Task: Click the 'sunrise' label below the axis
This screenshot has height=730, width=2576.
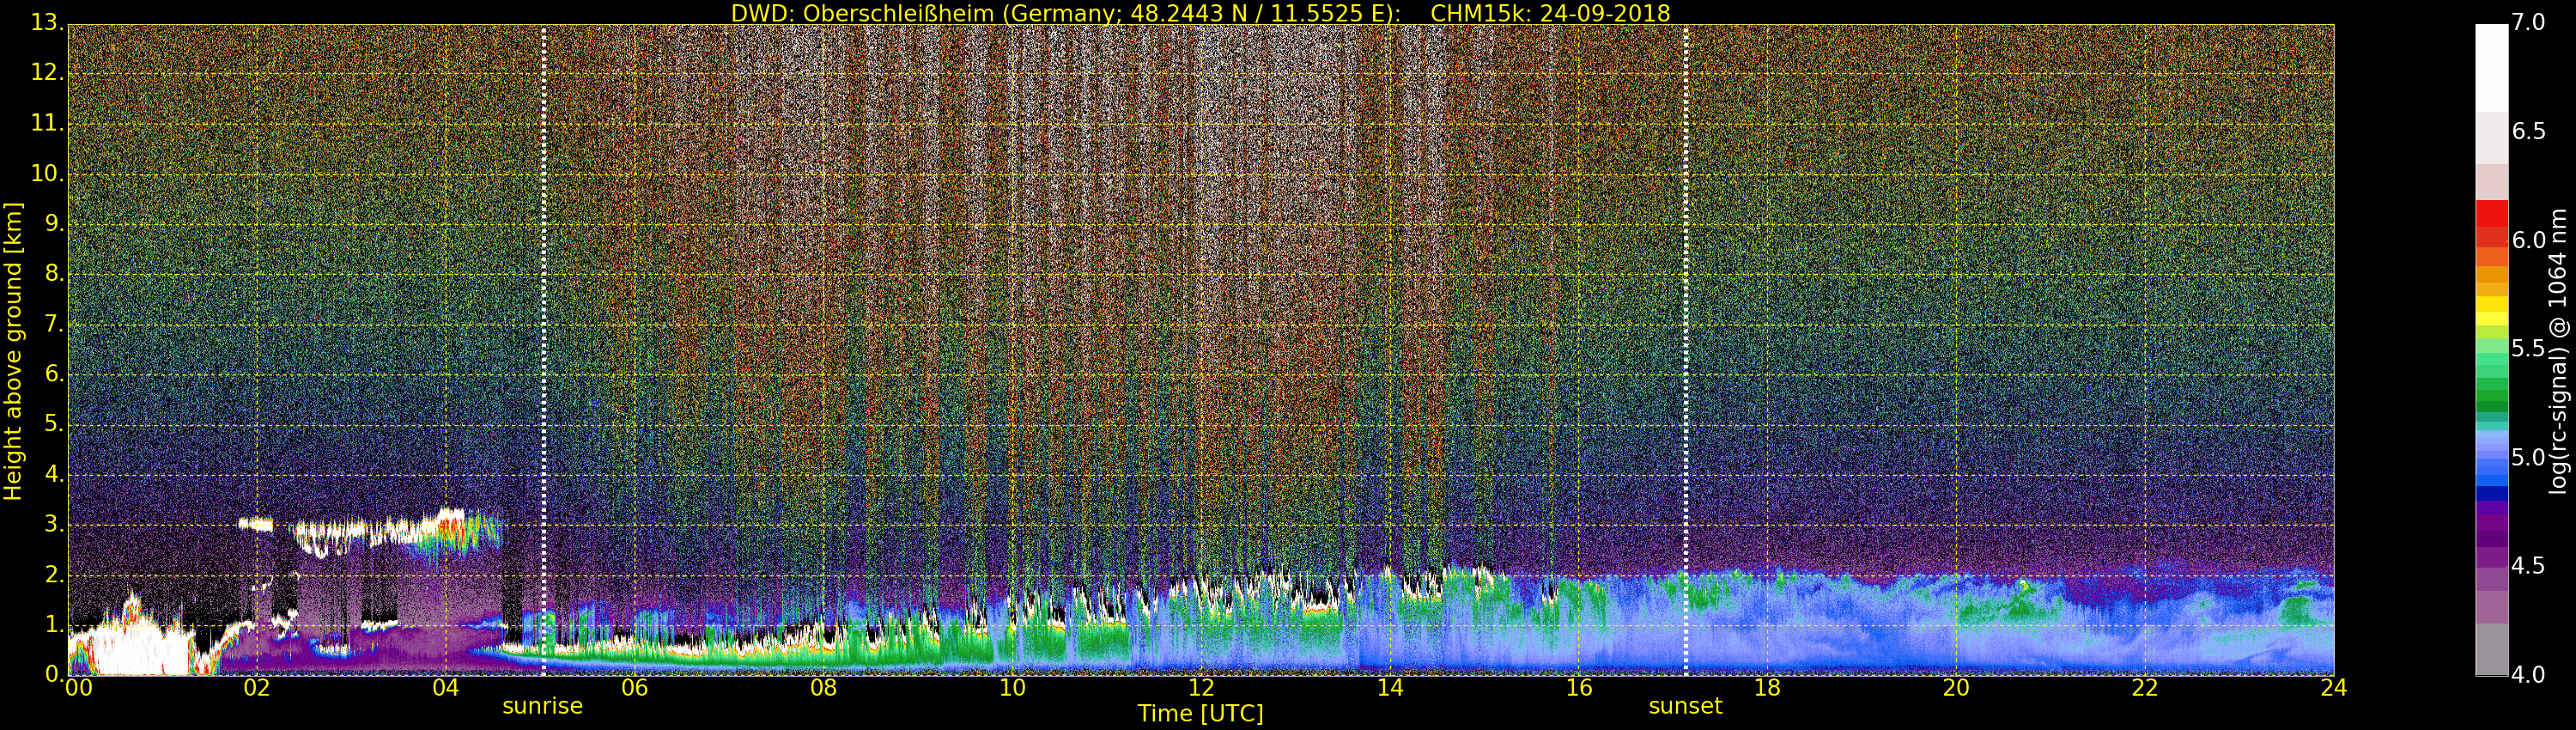Action: point(542,706)
